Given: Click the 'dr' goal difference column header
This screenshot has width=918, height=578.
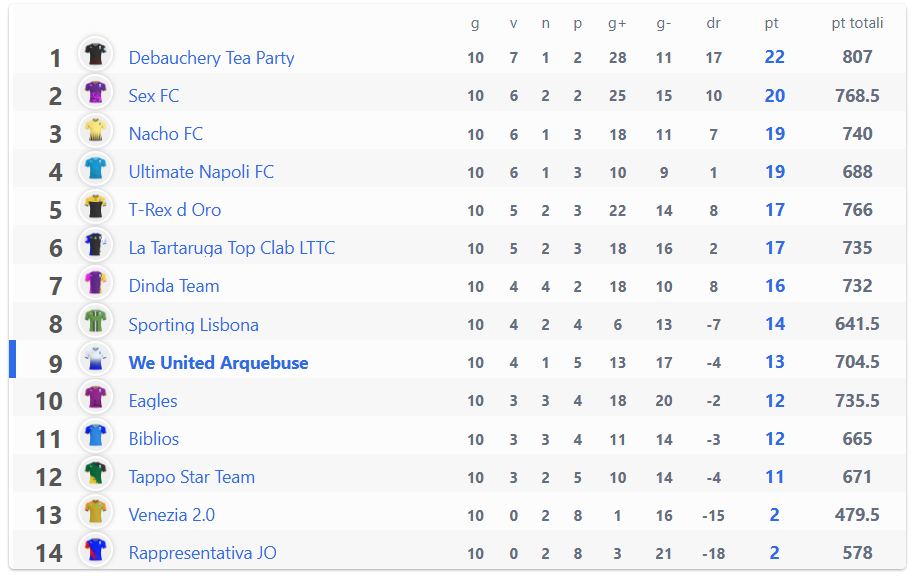Looking at the screenshot, I should [x=713, y=23].
